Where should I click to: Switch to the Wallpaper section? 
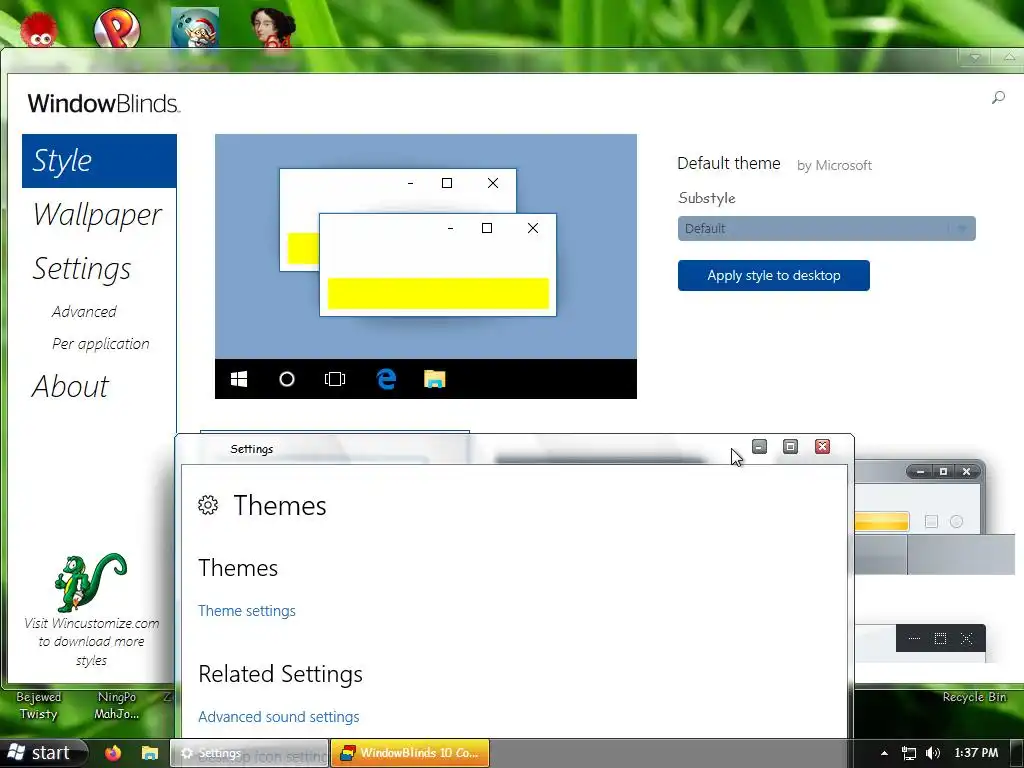[97, 215]
